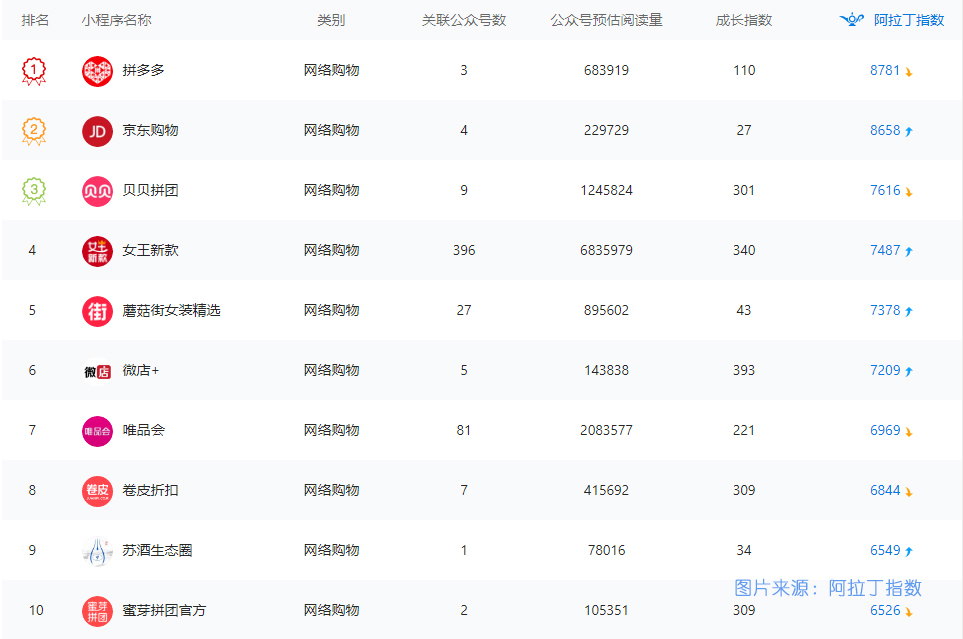This screenshot has height=639, width=963.
Task: Click the orange rank 2 medal badge
Action: tap(34, 131)
